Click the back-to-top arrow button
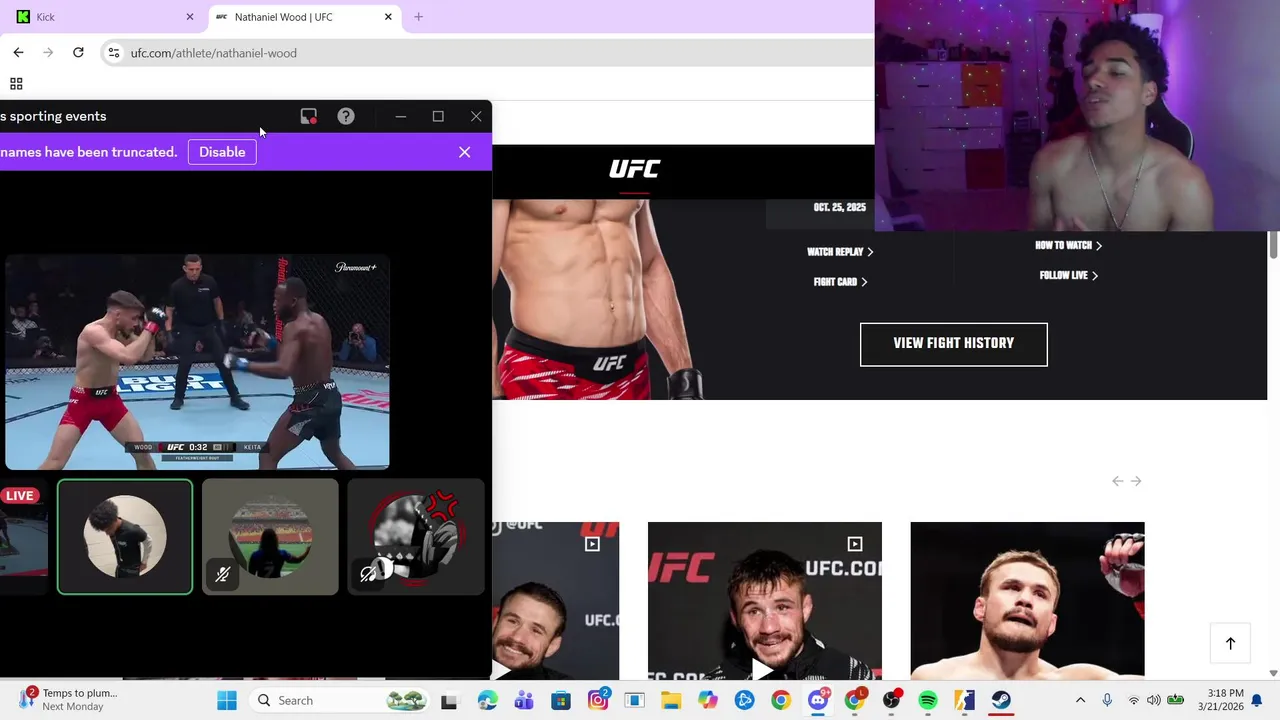 (1230, 643)
